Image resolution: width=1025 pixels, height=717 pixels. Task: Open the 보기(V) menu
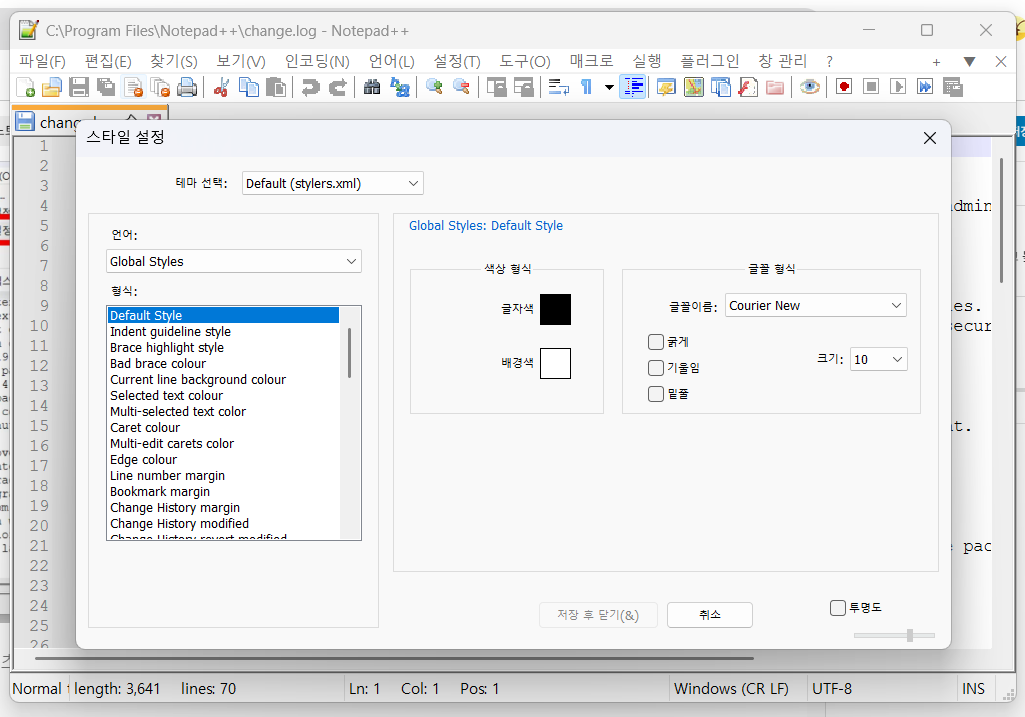[241, 61]
